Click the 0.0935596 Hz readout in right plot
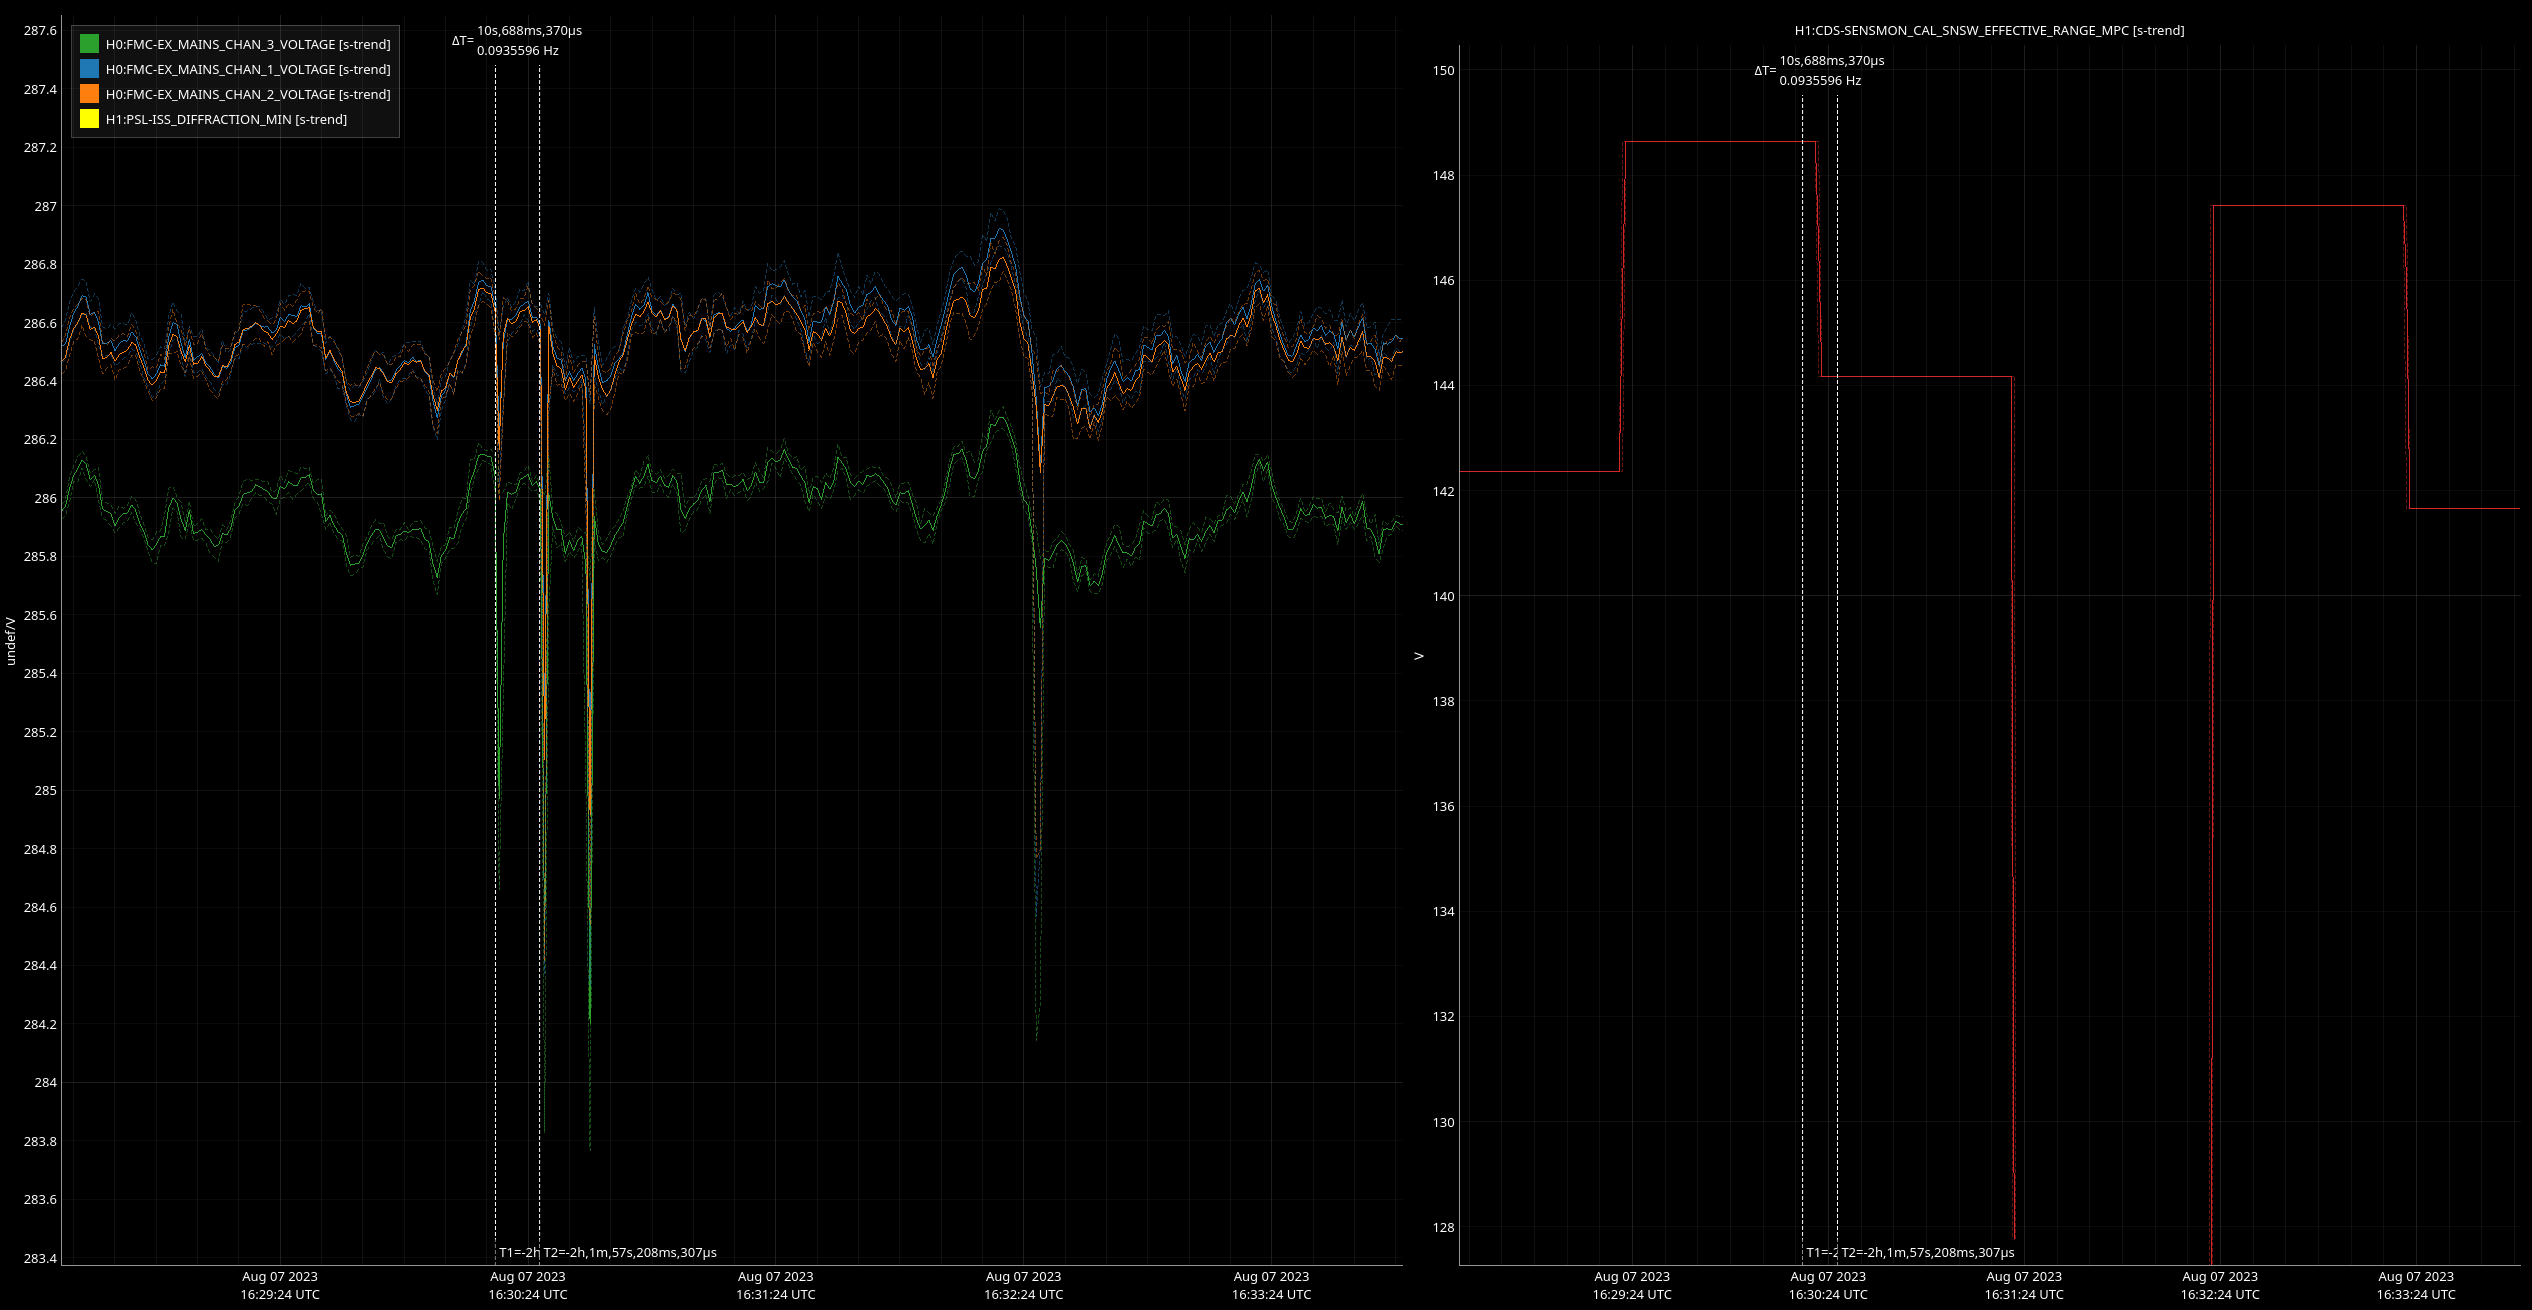The height and width of the screenshot is (1310, 2532). coord(1819,81)
